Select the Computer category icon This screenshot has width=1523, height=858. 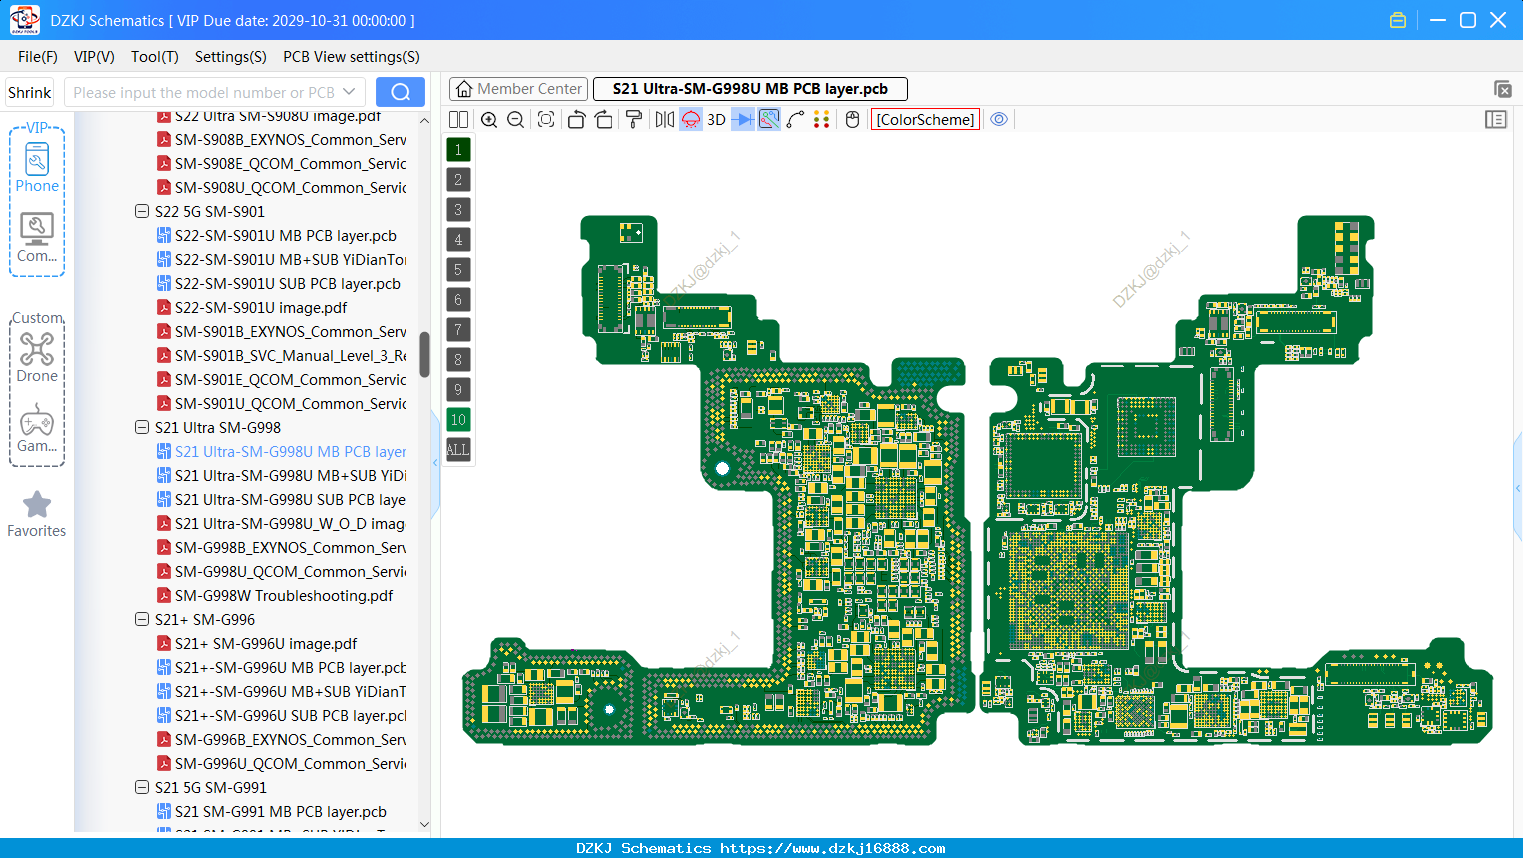(x=37, y=238)
